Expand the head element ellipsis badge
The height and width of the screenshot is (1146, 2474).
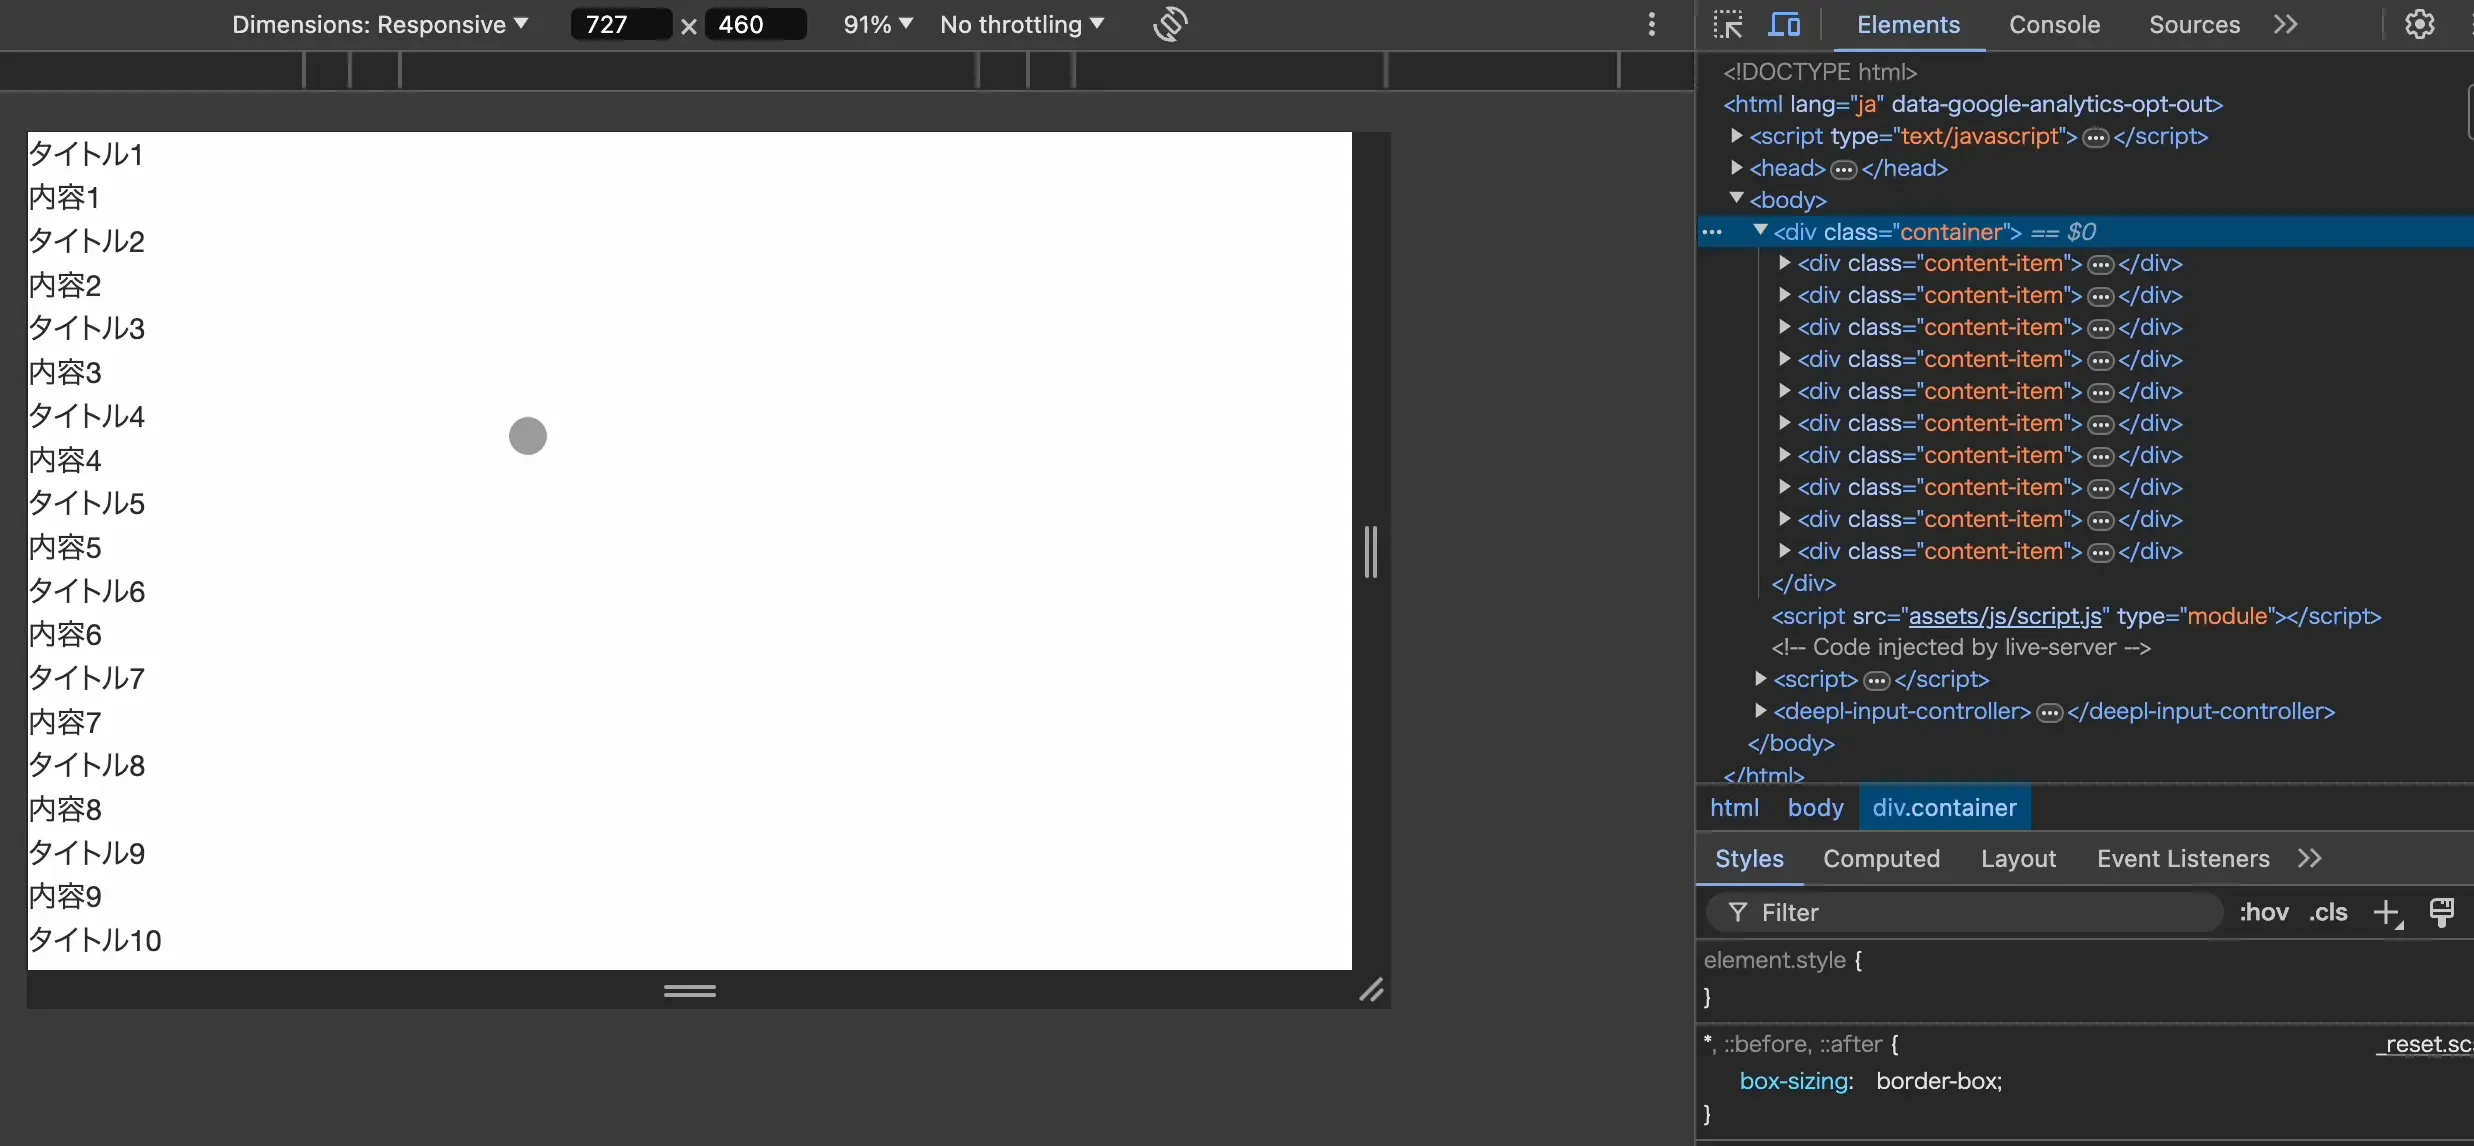[x=1844, y=169]
